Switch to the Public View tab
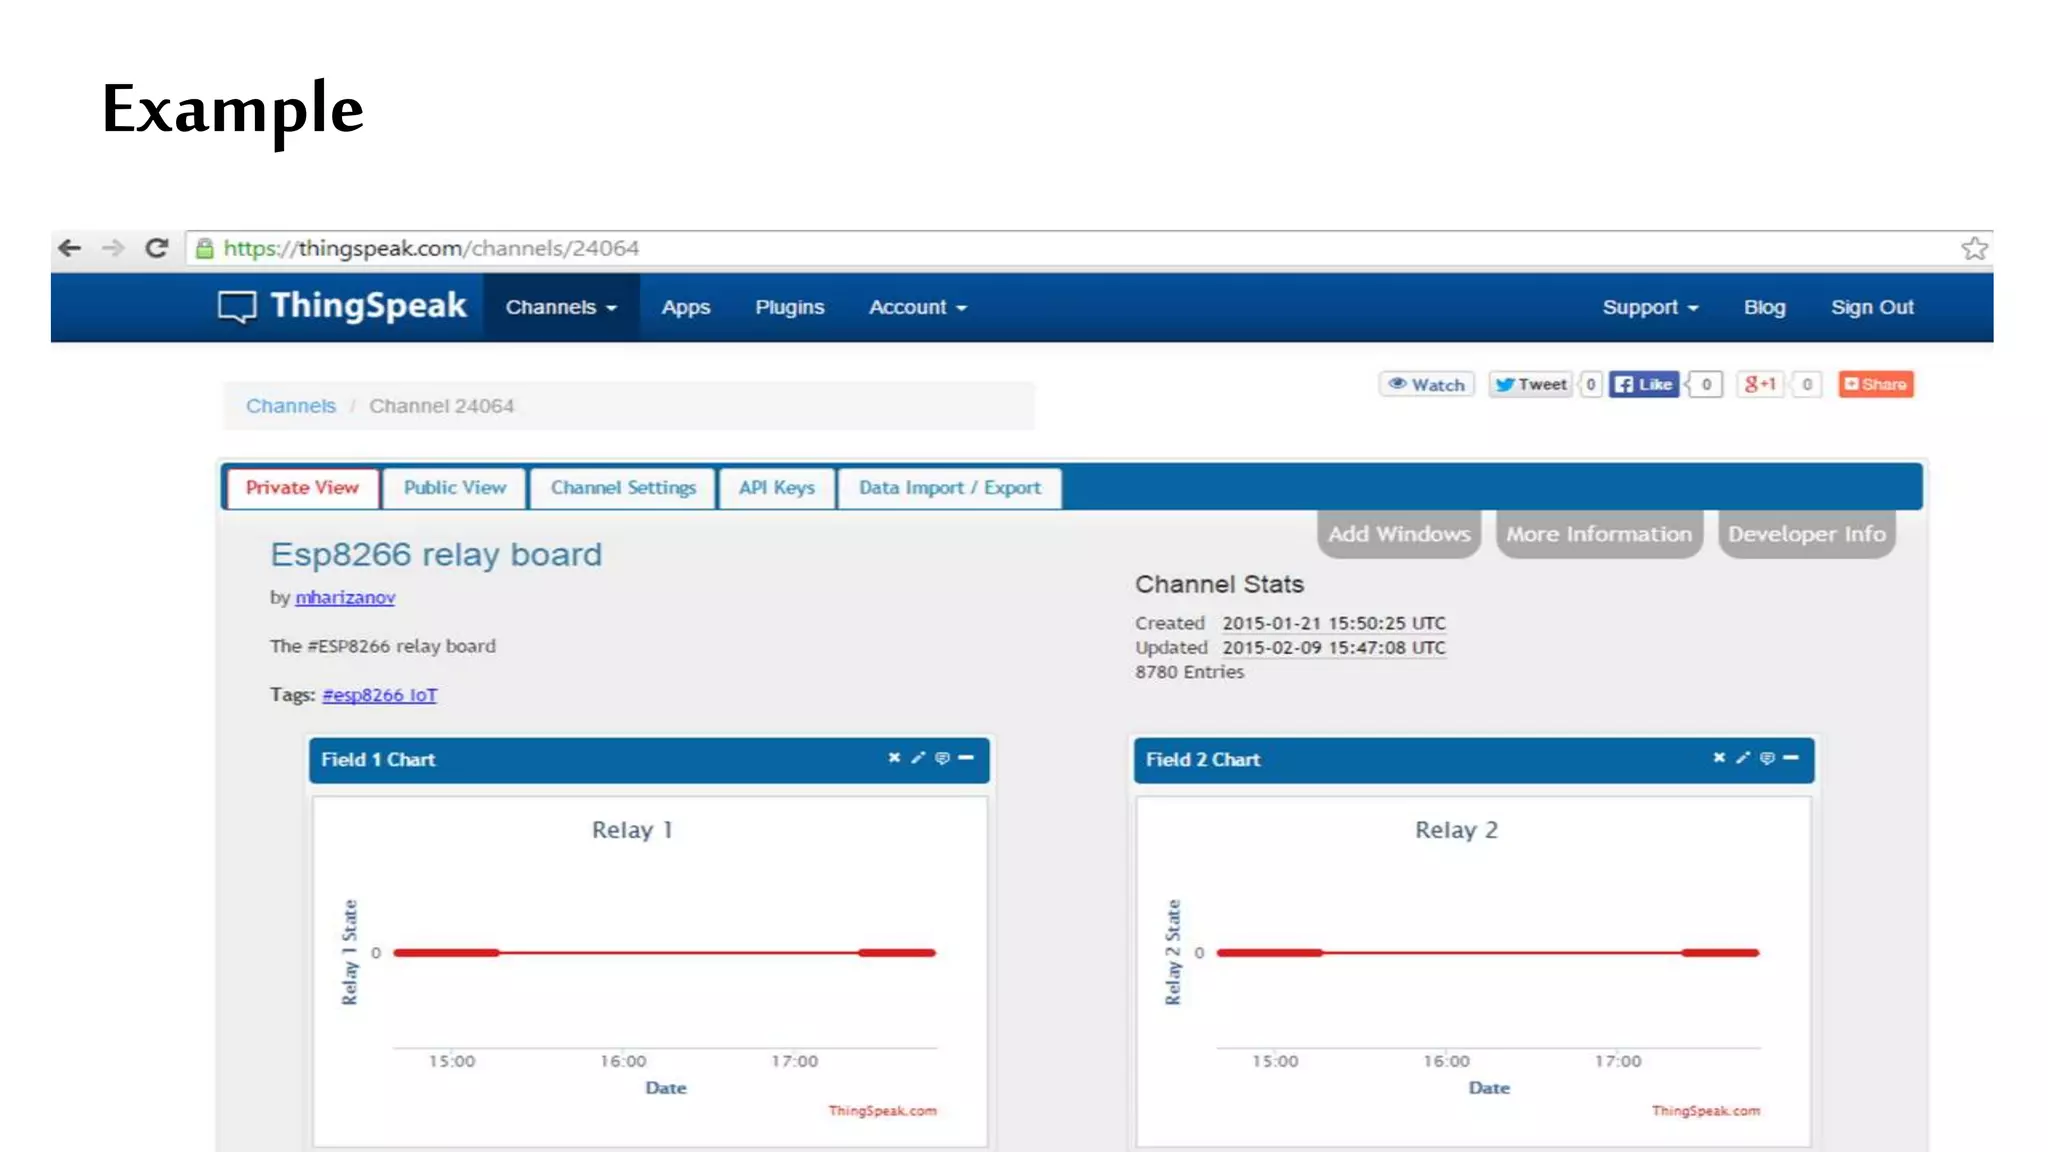The image size is (2048, 1152). (455, 488)
